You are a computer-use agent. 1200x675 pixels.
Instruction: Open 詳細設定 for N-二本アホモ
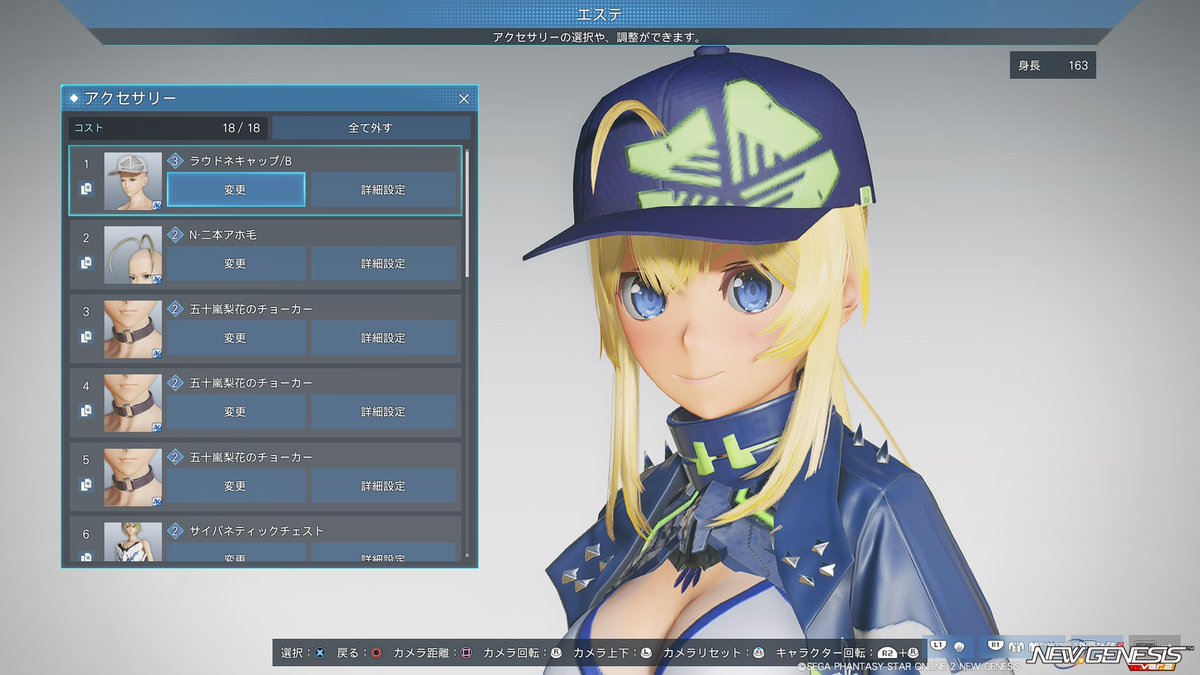pyautogui.click(x=383, y=264)
